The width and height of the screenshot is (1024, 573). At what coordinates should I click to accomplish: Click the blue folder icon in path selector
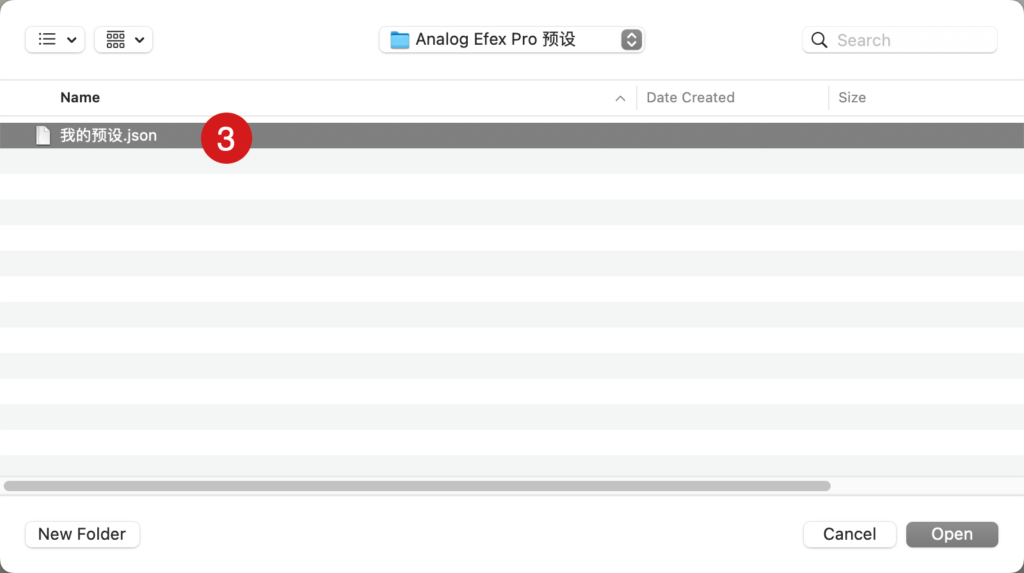[400, 40]
